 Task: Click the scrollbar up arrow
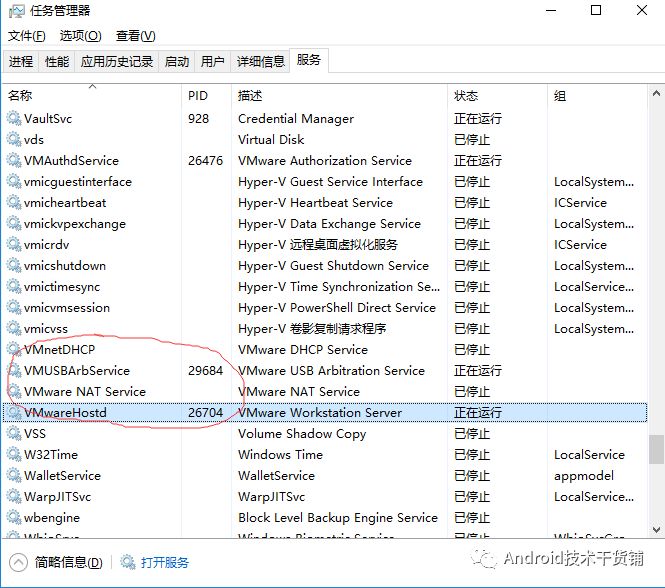[656, 93]
